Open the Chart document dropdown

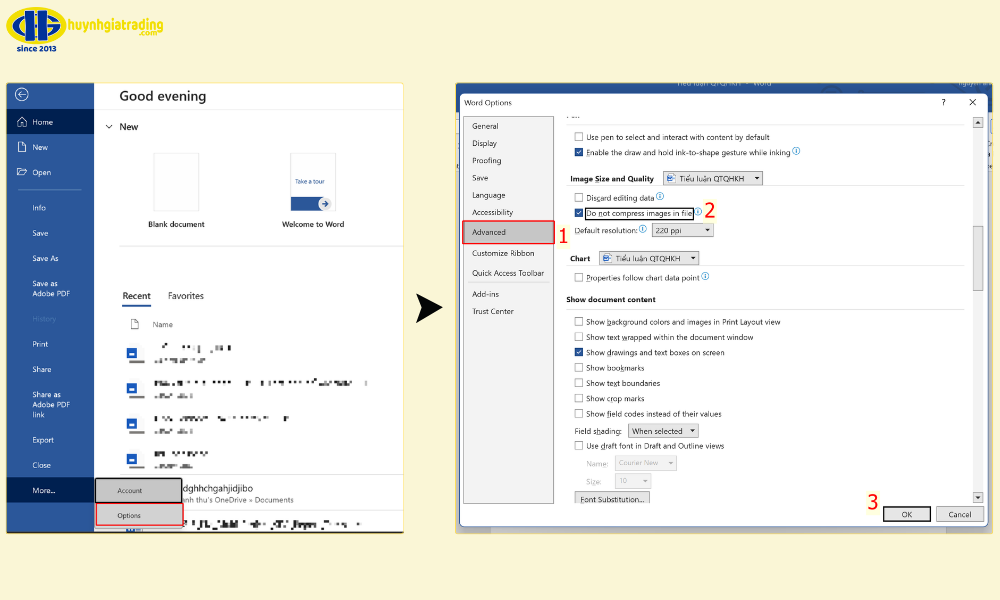point(649,258)
